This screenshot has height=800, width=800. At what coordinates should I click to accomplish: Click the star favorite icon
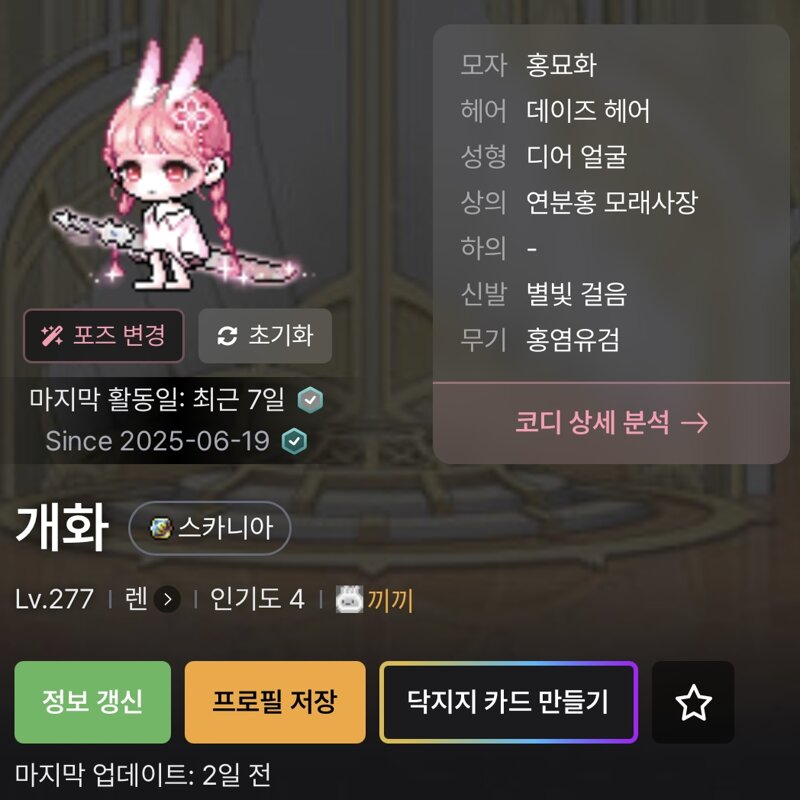(x=693, y=702)
